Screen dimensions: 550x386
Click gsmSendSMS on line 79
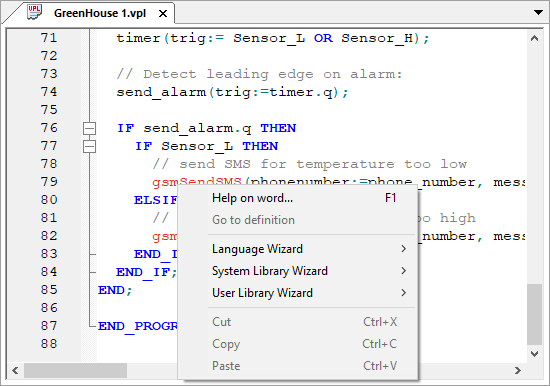pyautogui.click(x=197, y=182)
